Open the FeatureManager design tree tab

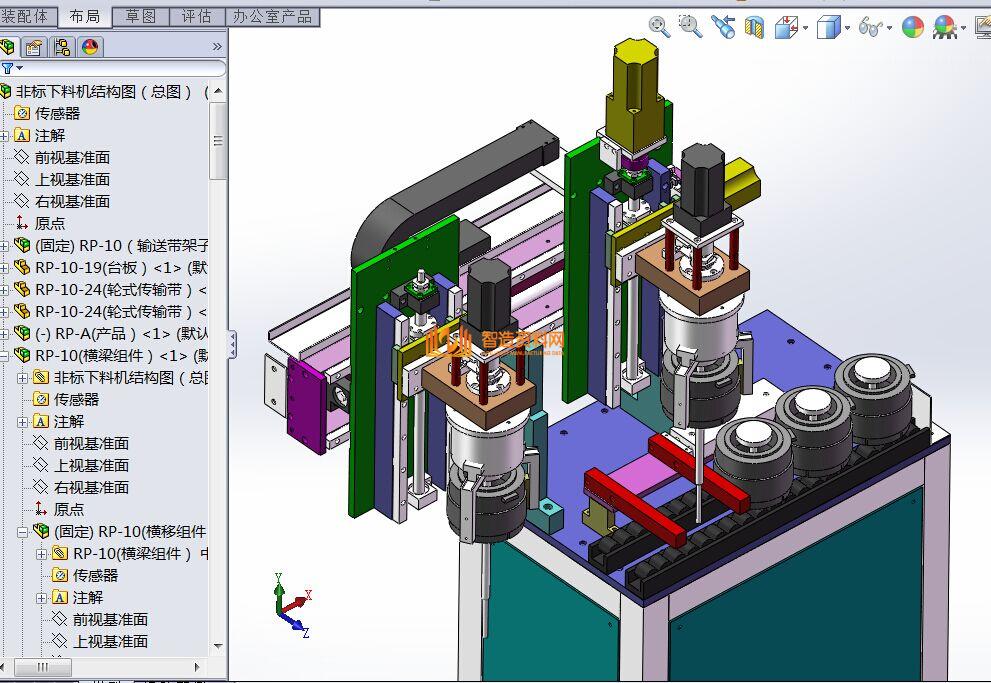pos(9,47)
